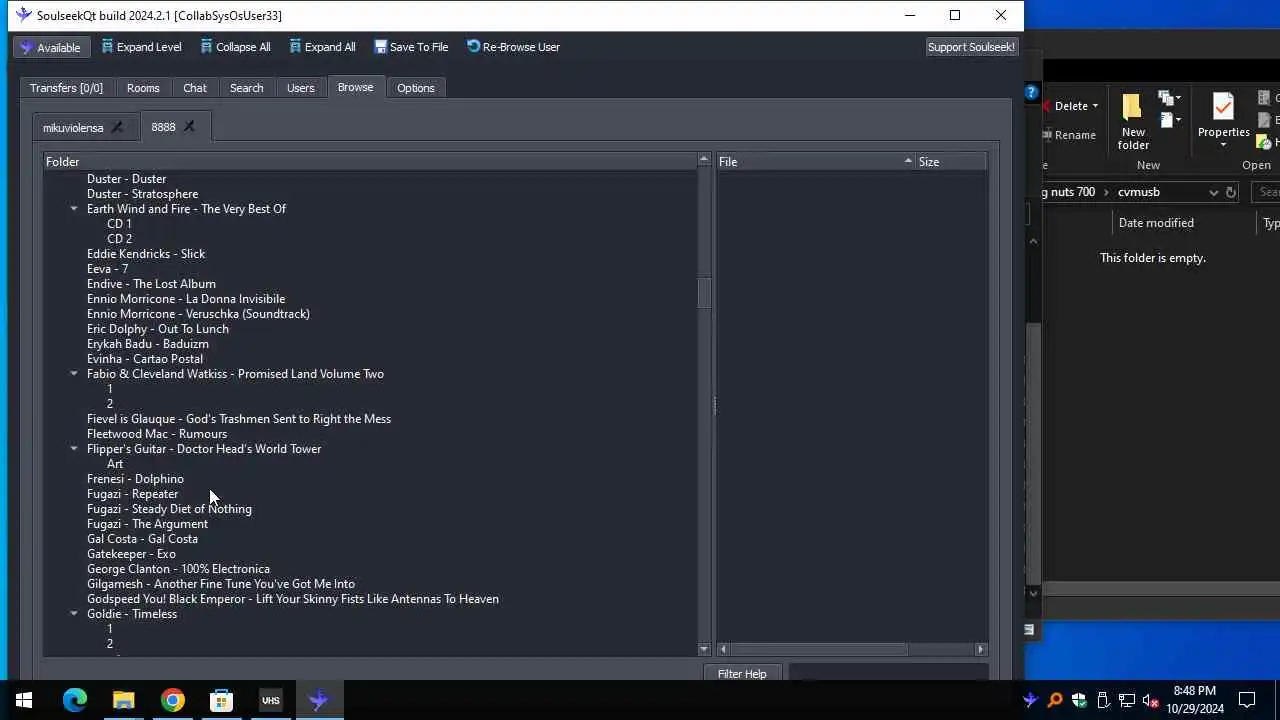Open network status tray icon

pyautogui.click(x=1127, y=700)
